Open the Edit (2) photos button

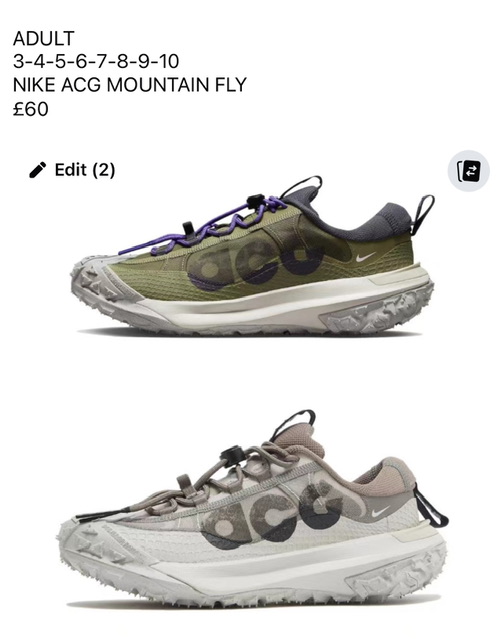click(x=72, y=170)
